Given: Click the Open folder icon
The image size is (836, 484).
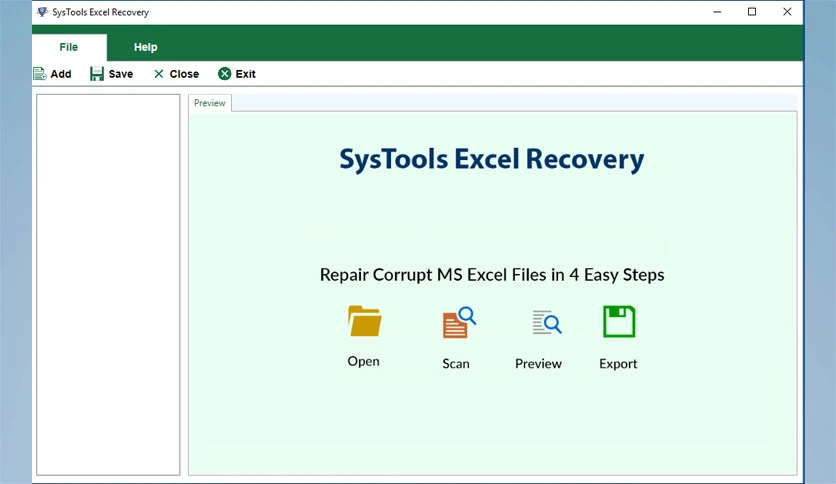Looking at the screenshot, I should click(x=365, y=321).
